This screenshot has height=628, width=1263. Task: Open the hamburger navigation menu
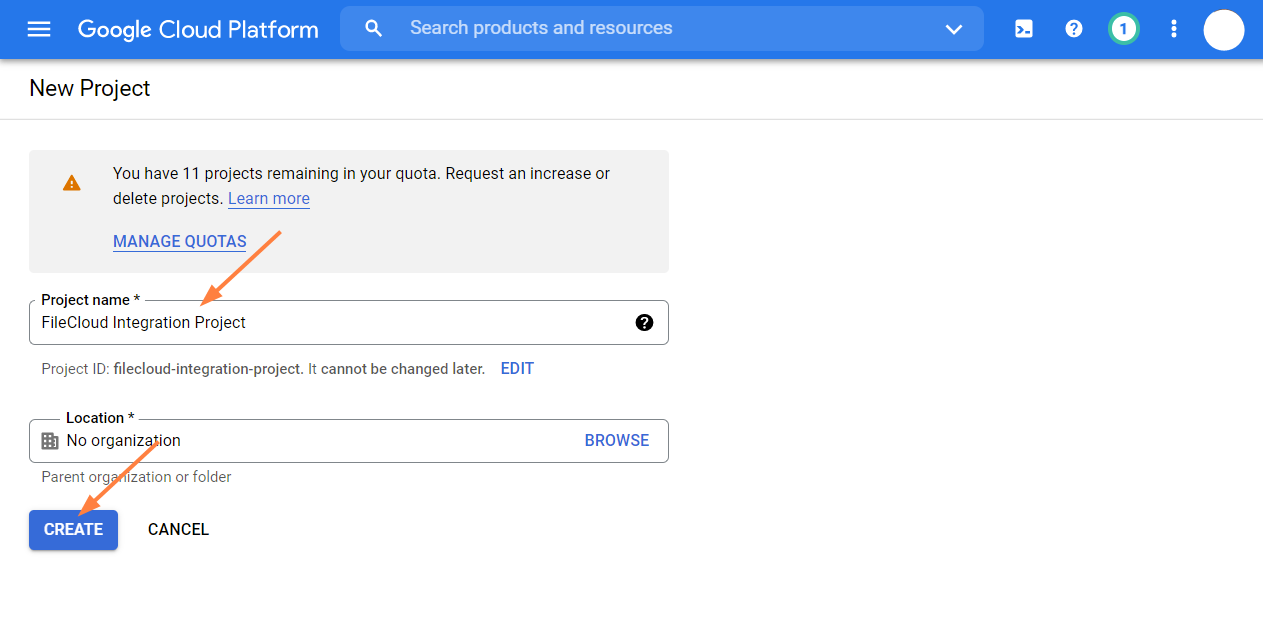(x=39, y=29)
